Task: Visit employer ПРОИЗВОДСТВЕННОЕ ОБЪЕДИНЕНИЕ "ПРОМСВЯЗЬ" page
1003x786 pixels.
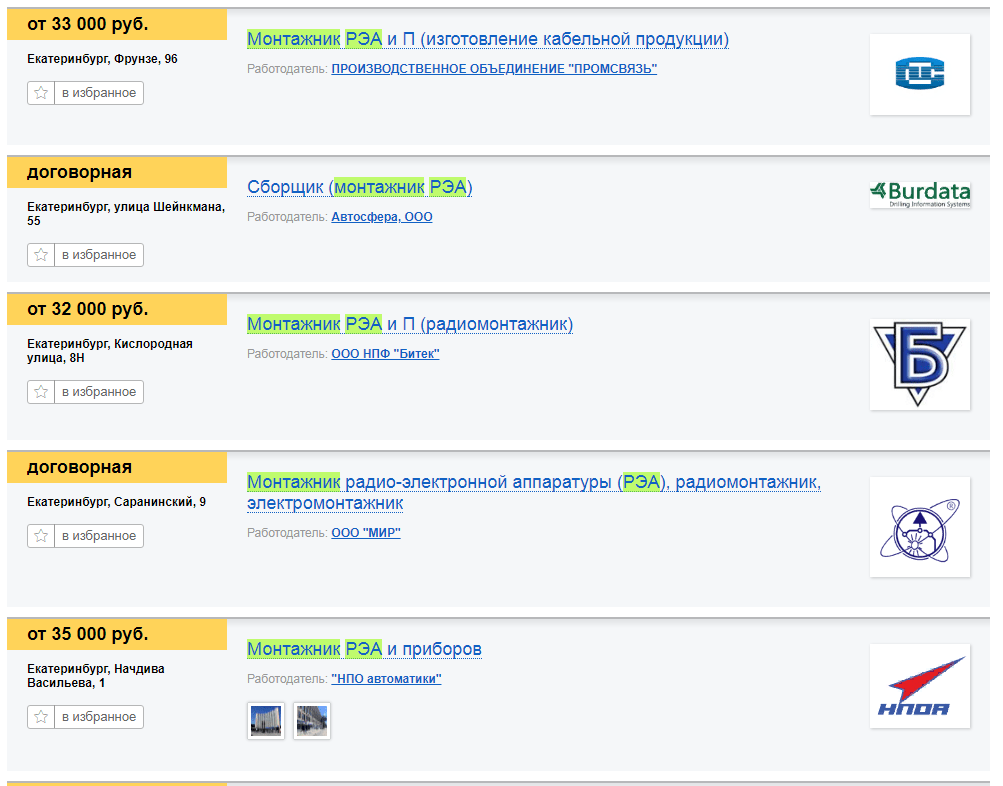Action: coord(494,69)
